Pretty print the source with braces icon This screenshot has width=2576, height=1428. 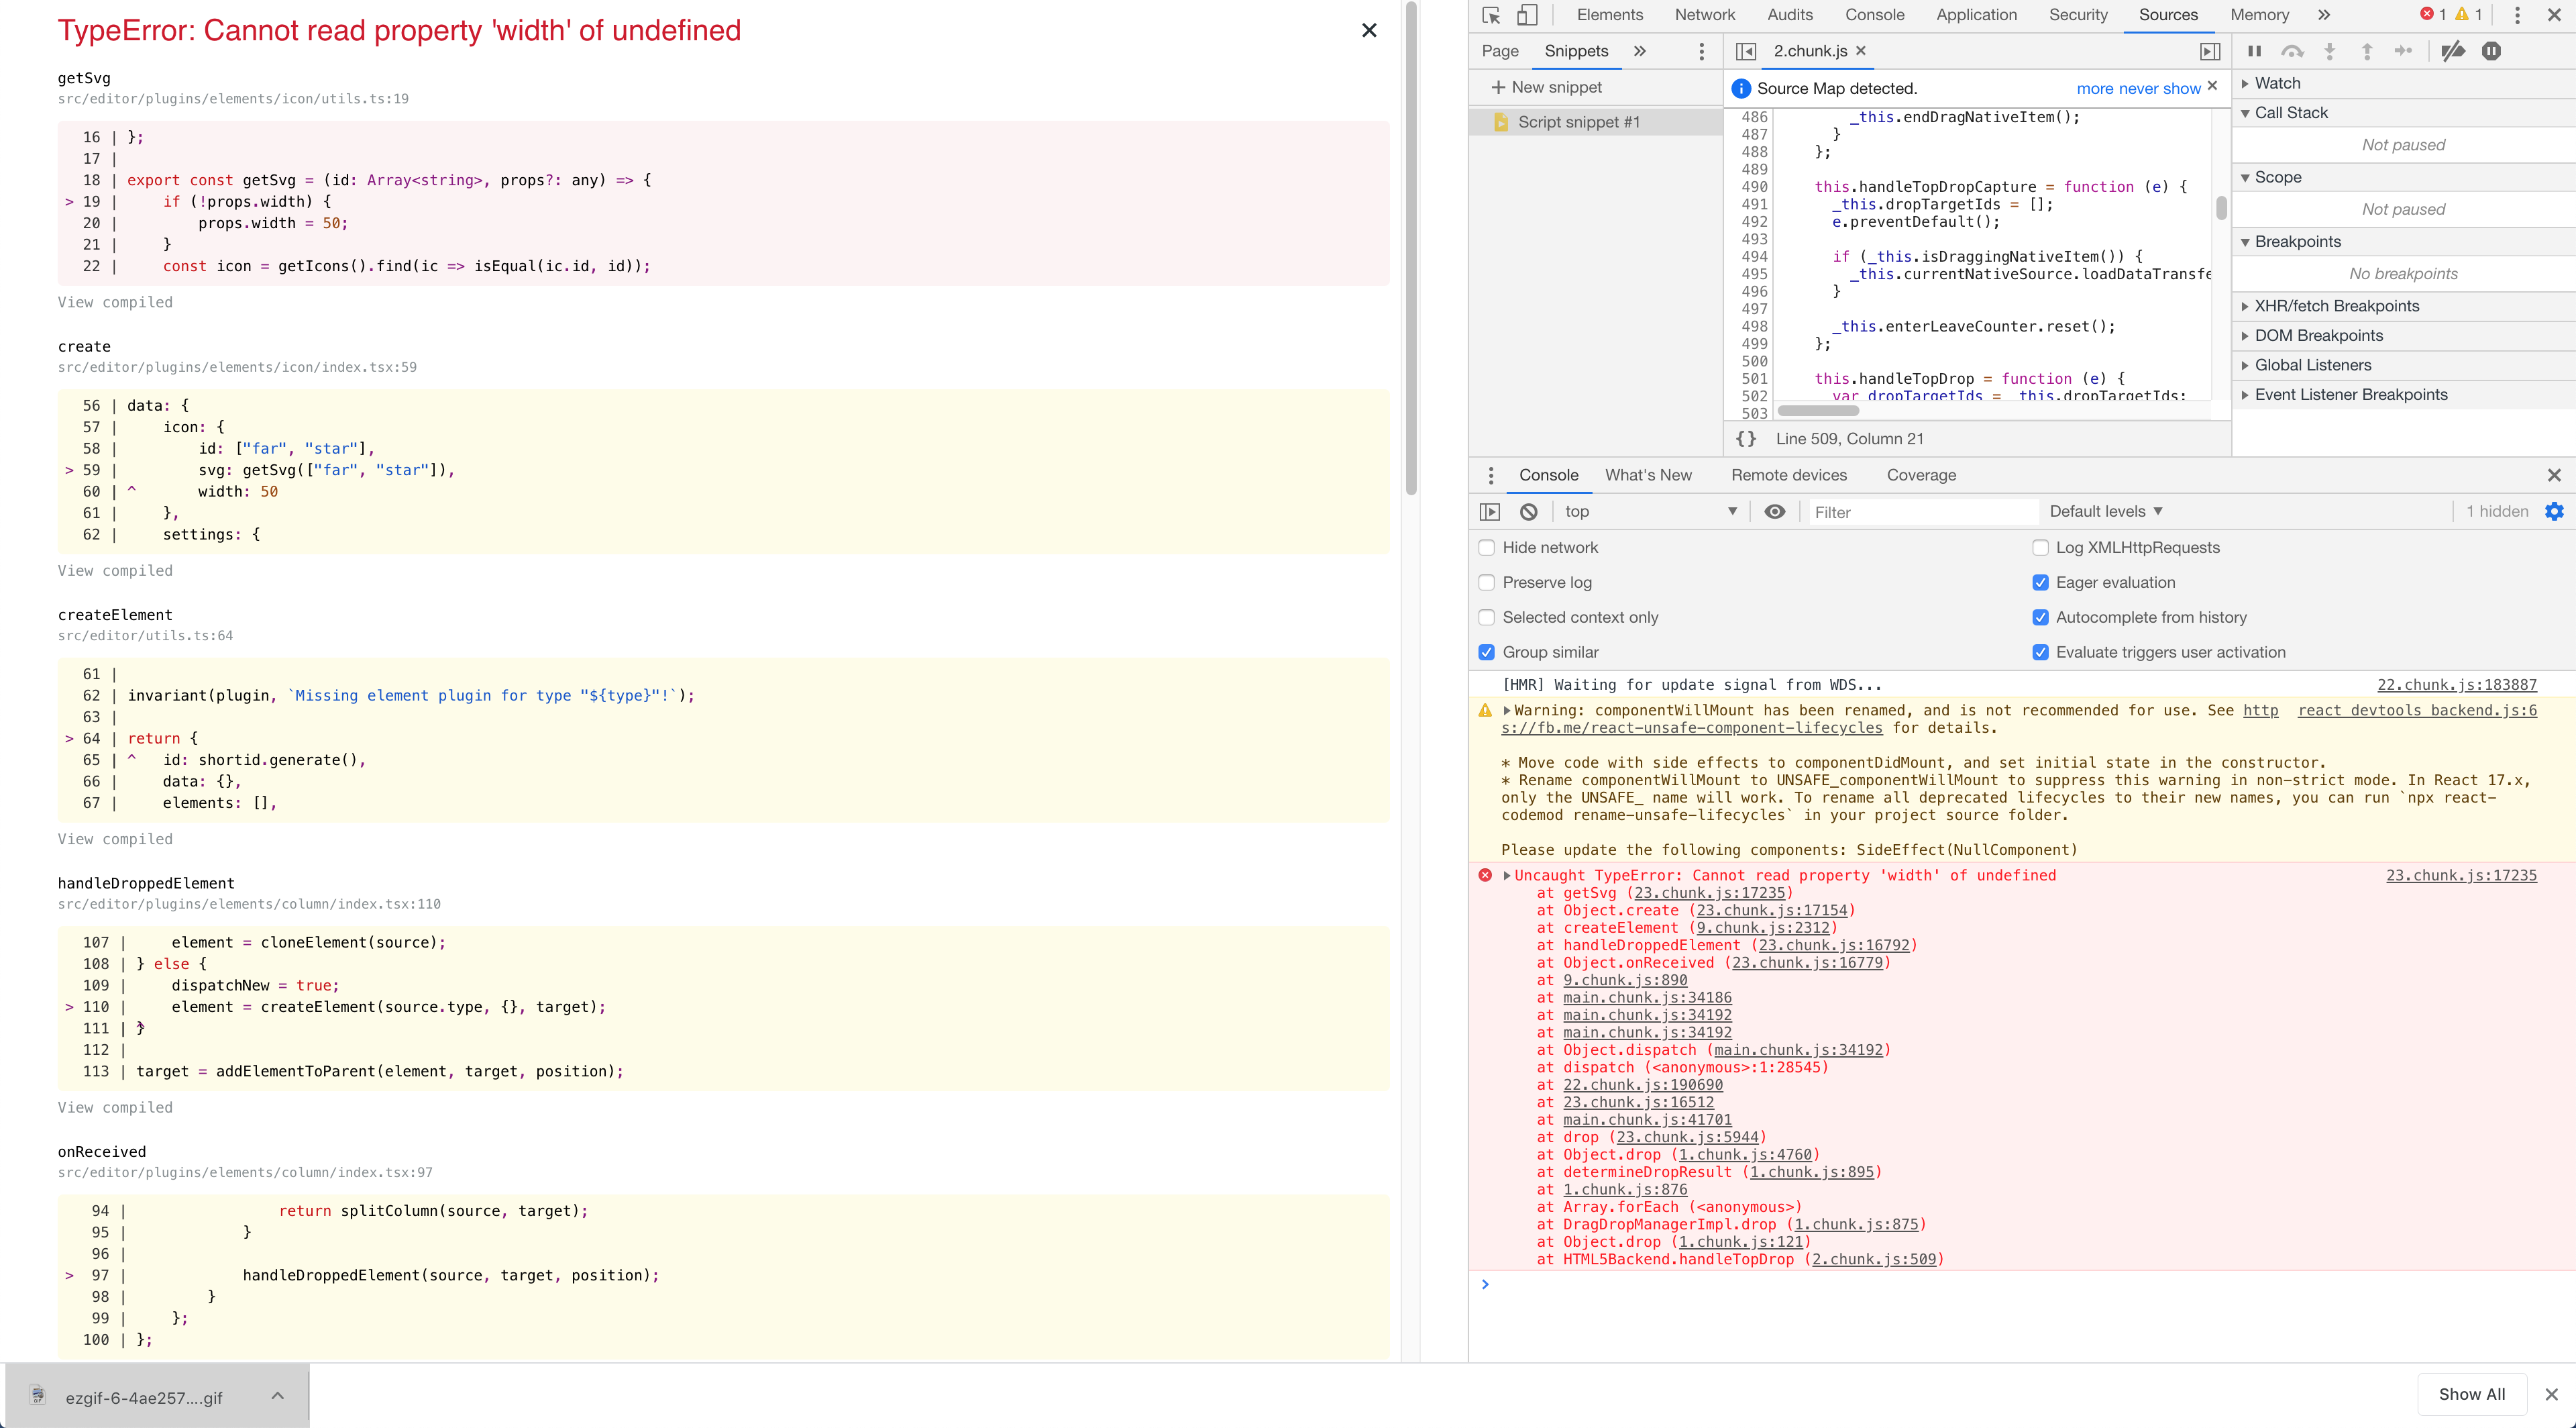pos(1746,439)
